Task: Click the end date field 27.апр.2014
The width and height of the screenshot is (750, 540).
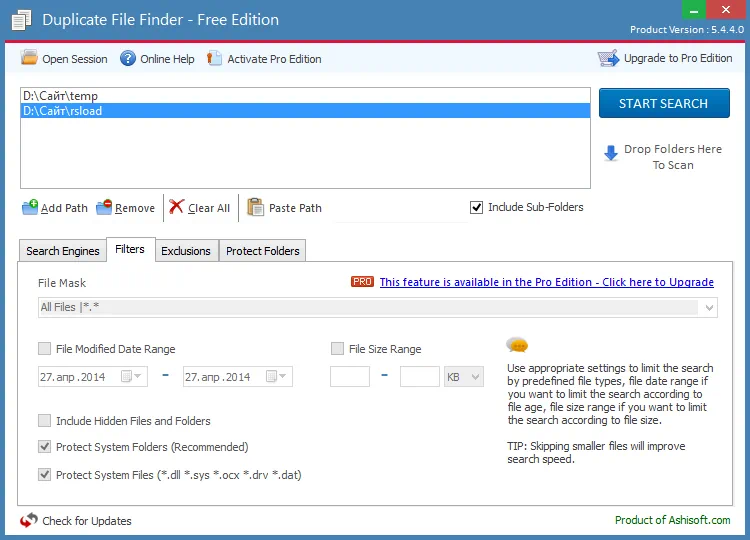Action: pyautogui.click(x=237, y=376)
